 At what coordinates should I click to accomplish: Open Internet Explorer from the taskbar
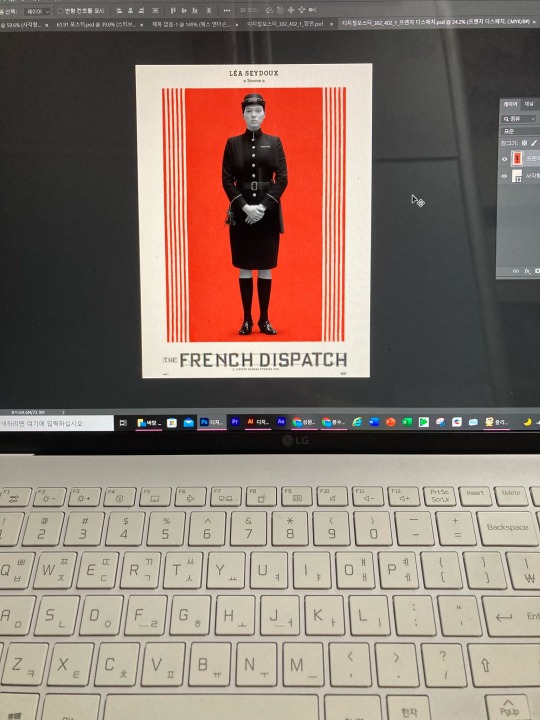click(357, 422)
